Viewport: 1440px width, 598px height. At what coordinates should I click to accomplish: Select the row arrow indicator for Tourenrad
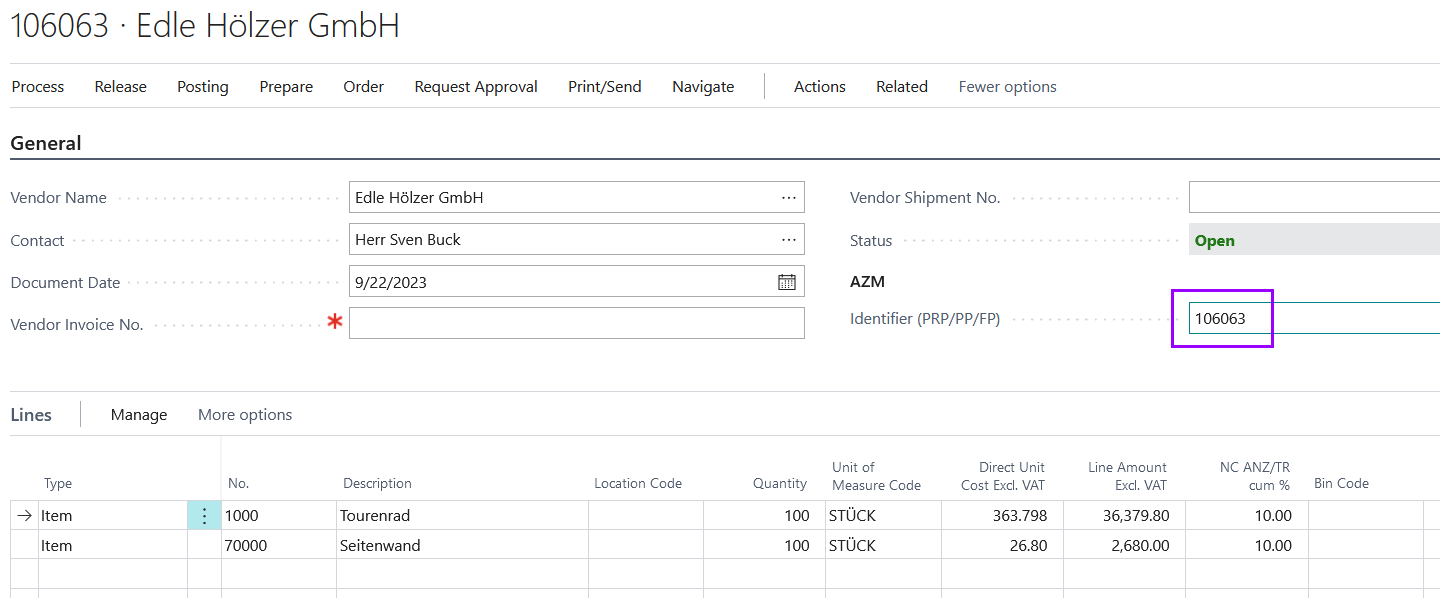pos(24,516)
